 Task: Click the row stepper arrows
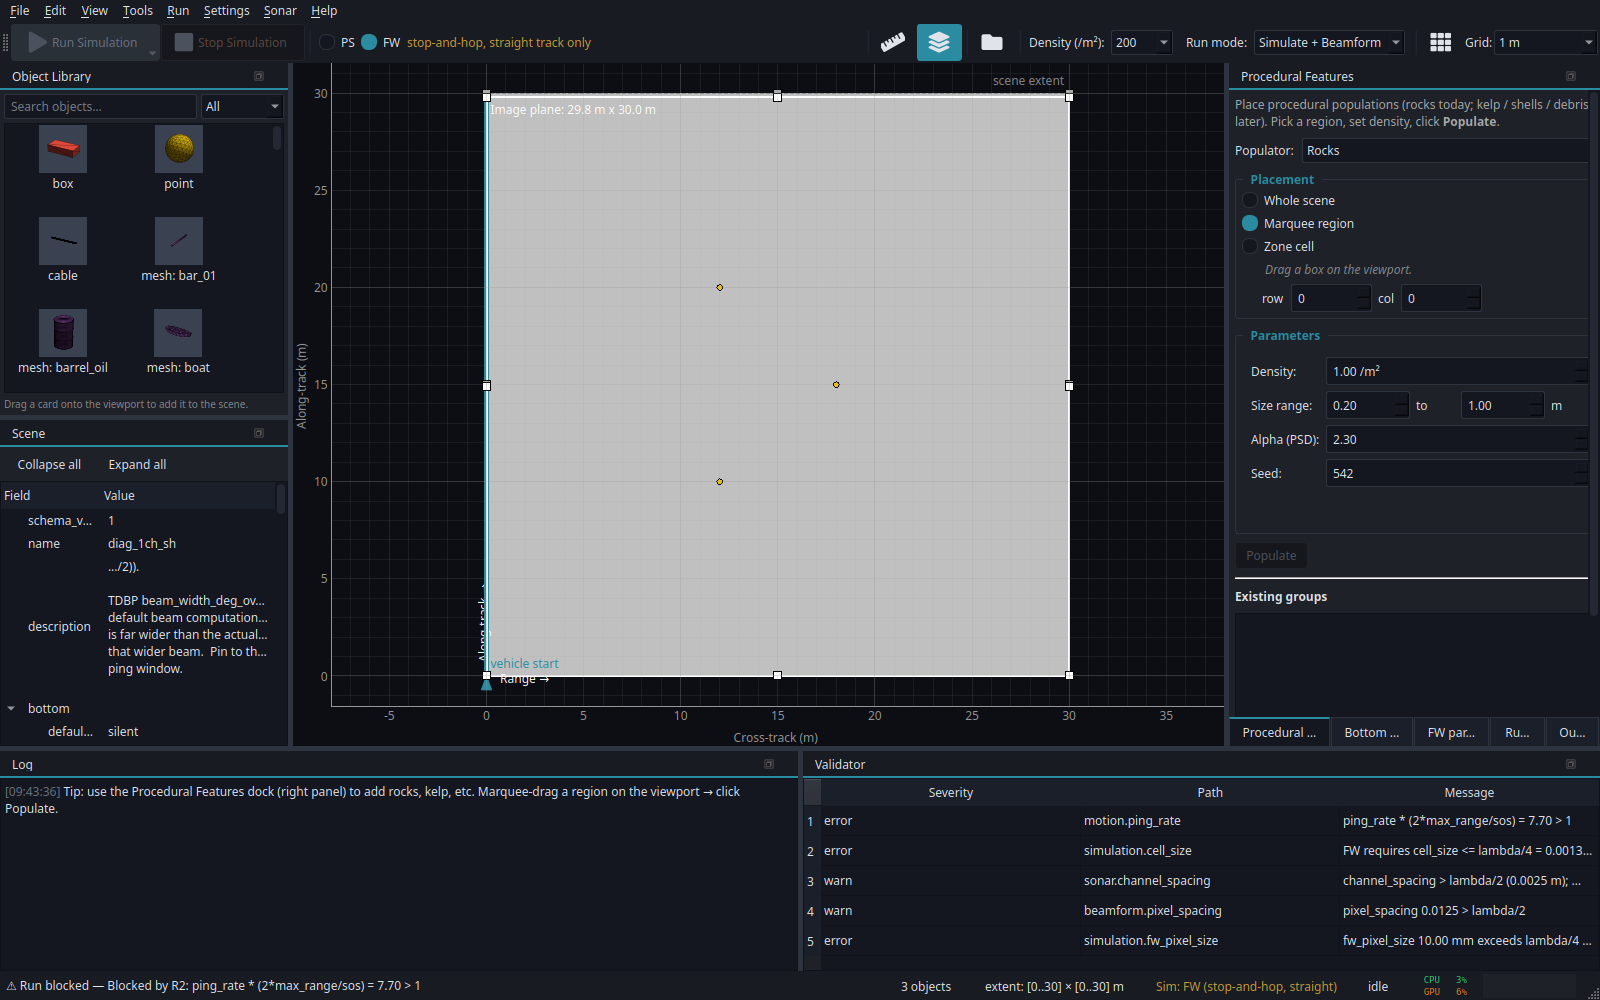click(1363, 298)
